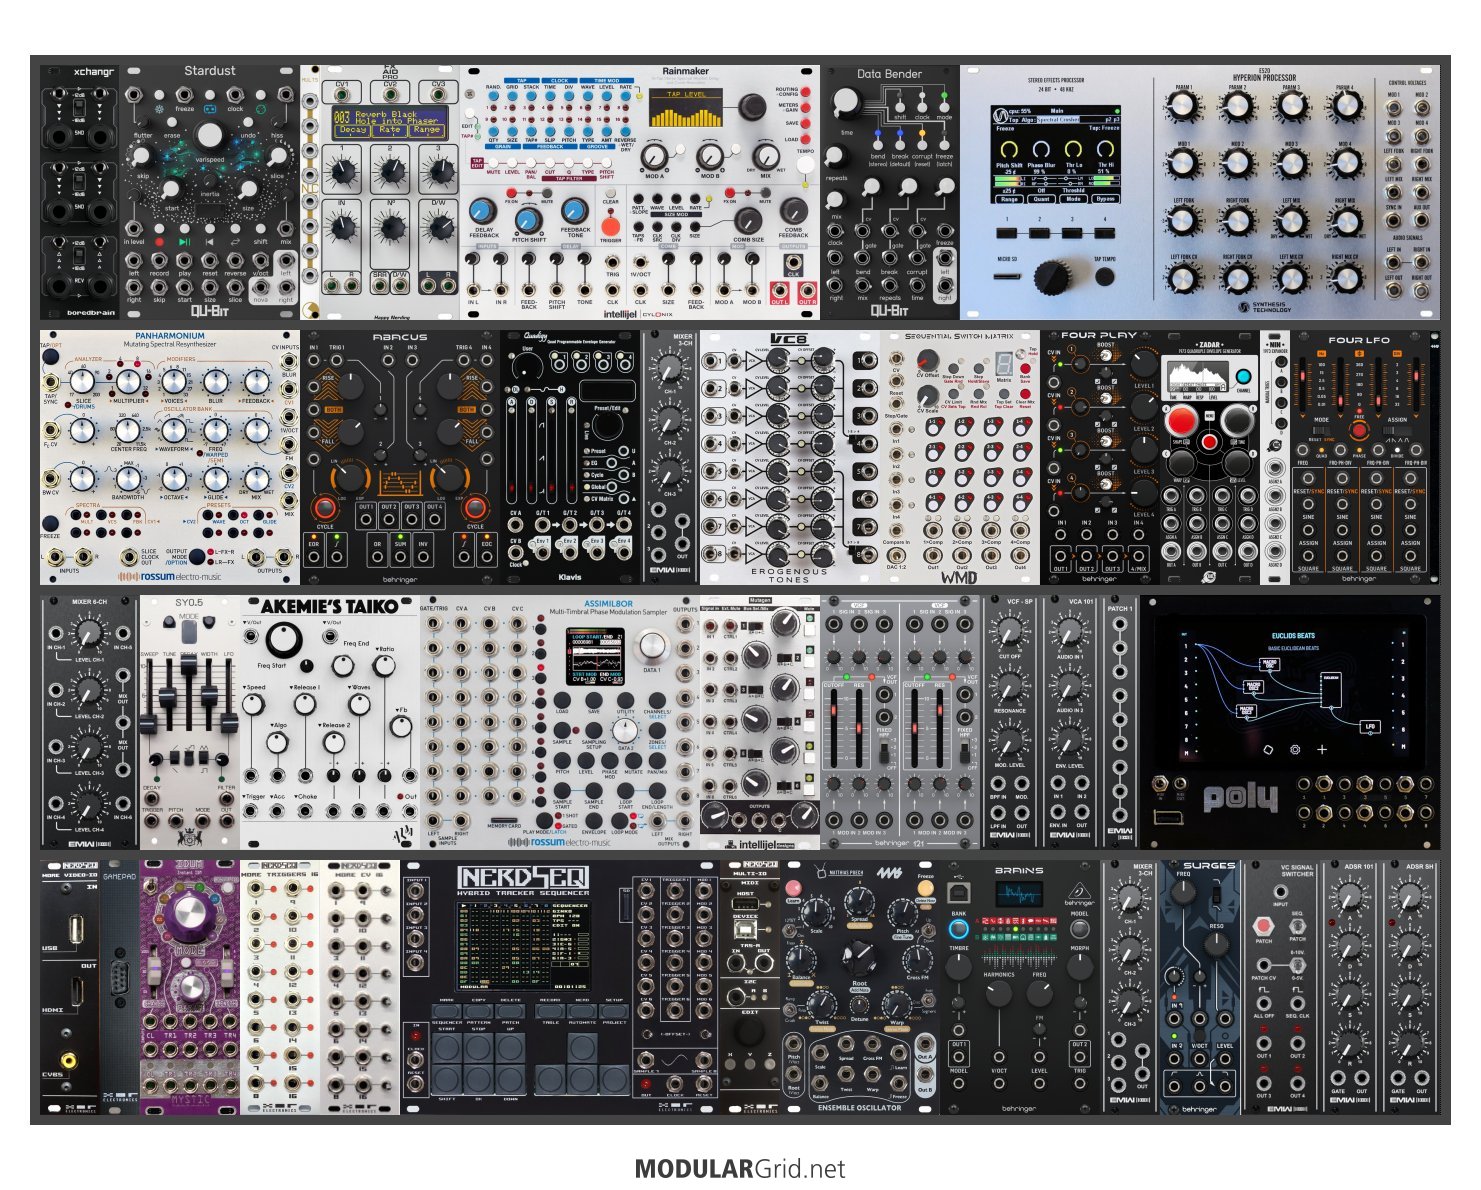Image resolution: width=1481 pixels, height=1190 pixels.
Task: Click the plus icon on Poly screen
Action: (1322, 749)
